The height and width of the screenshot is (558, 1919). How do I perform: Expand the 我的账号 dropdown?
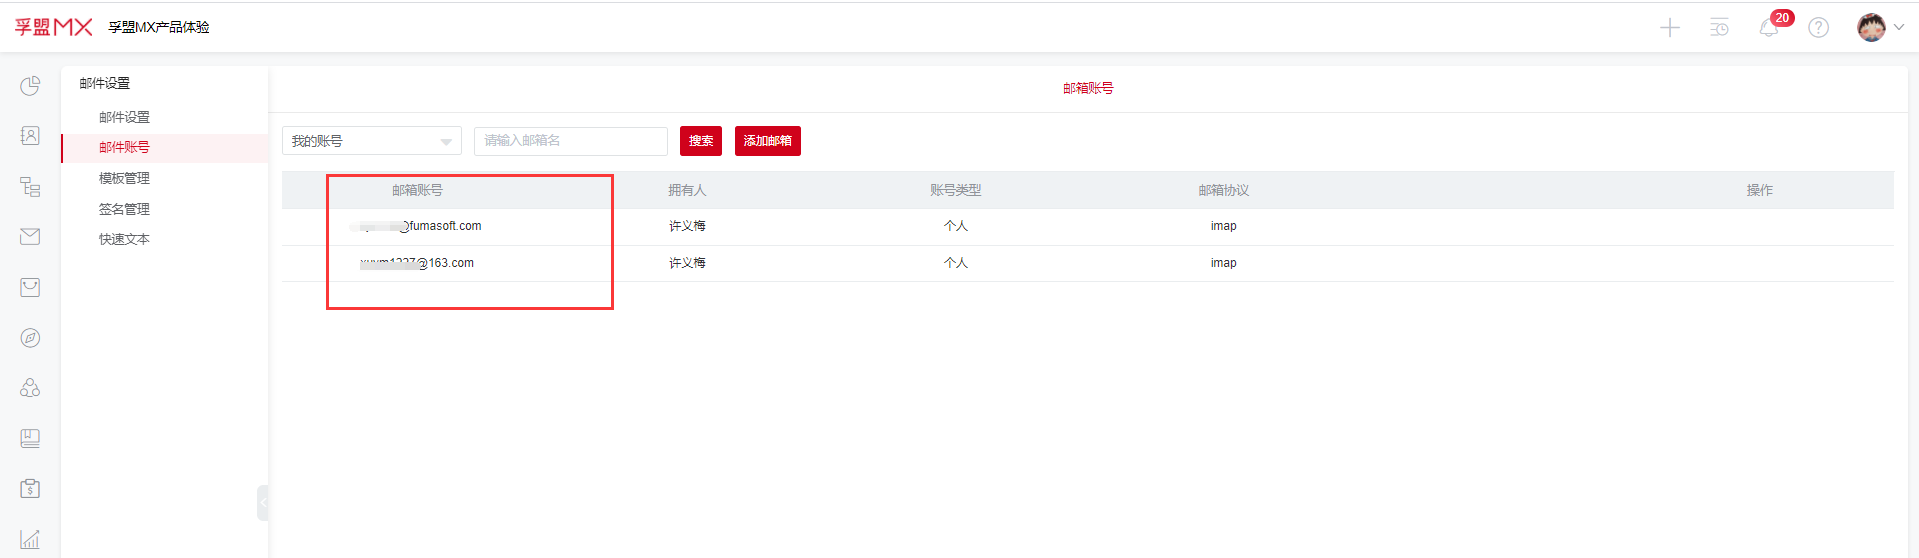(371, 141)
